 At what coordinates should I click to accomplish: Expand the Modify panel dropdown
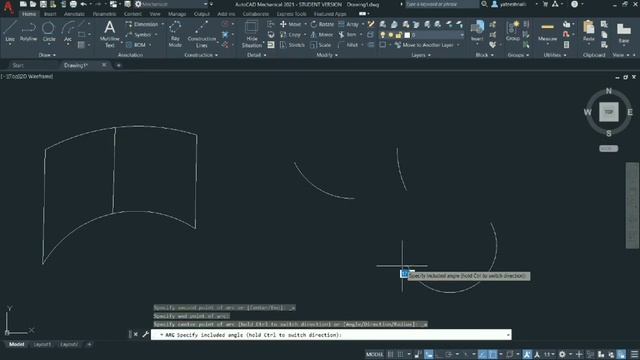[x=327, y=55]
